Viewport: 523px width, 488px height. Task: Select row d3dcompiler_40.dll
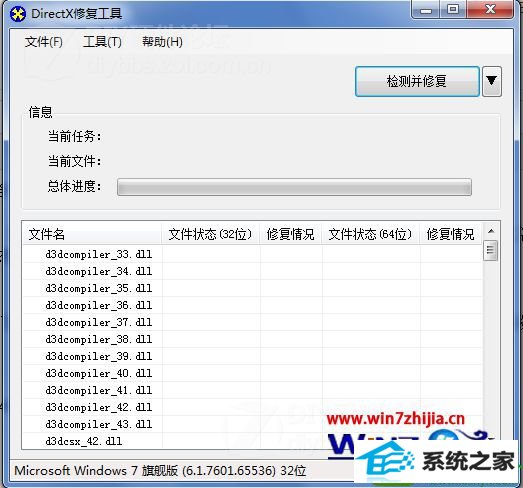252,373
